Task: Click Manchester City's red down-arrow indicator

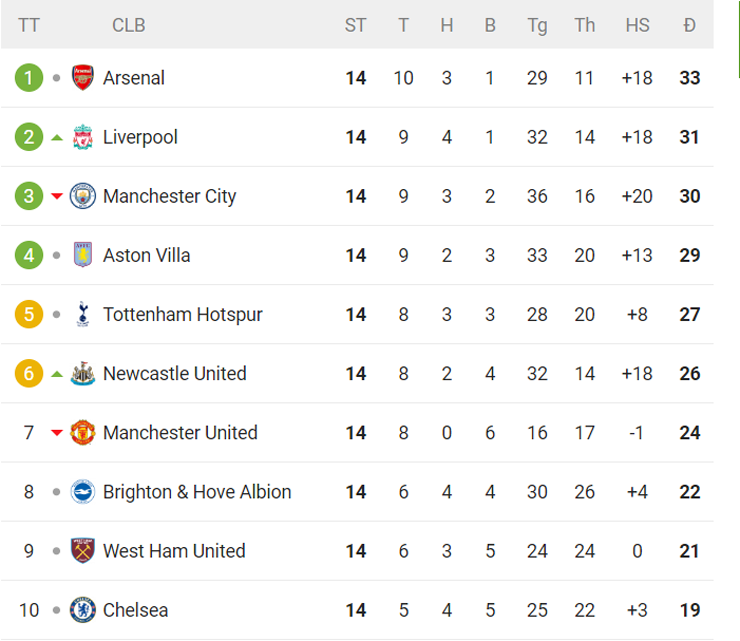Action: pyautogui.click(x=57, y=196)
